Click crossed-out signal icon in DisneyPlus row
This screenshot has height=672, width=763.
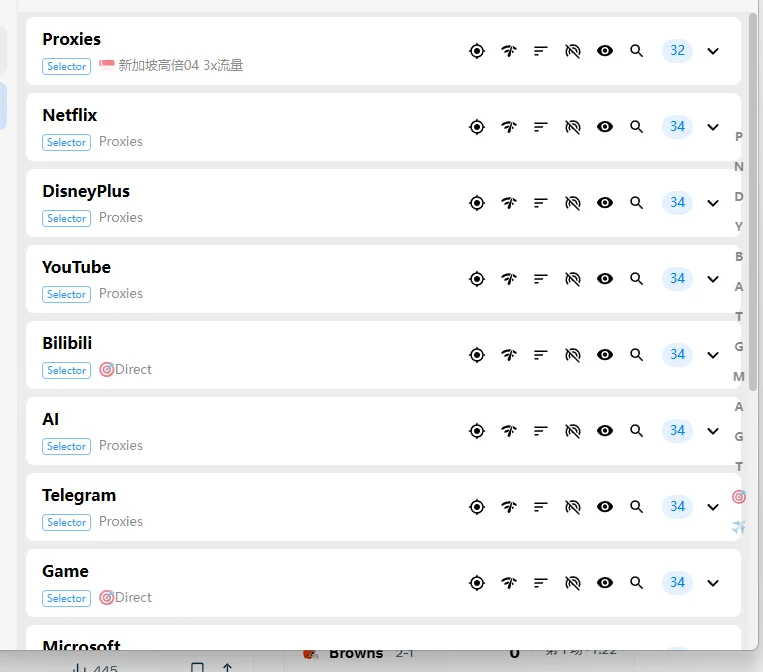(x=573, y=203)
